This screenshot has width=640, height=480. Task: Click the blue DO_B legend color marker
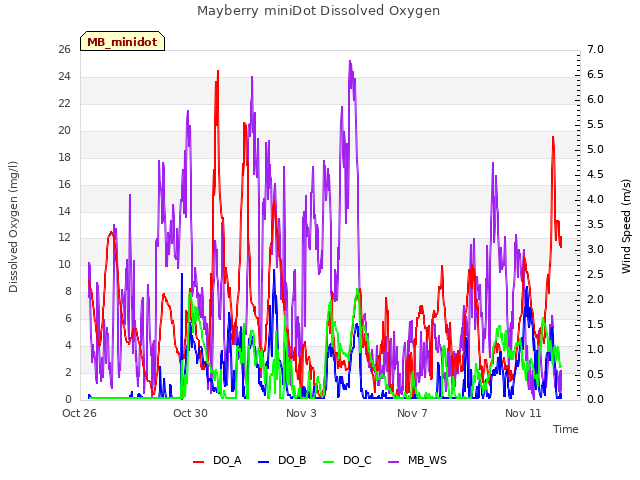(264, 462)
